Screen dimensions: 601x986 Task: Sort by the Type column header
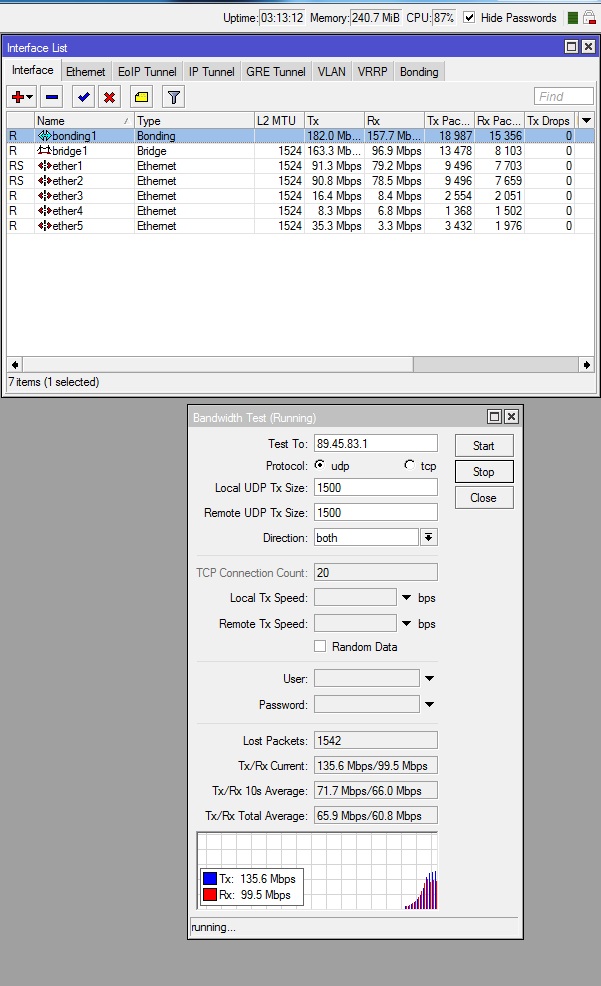[194, 120]
